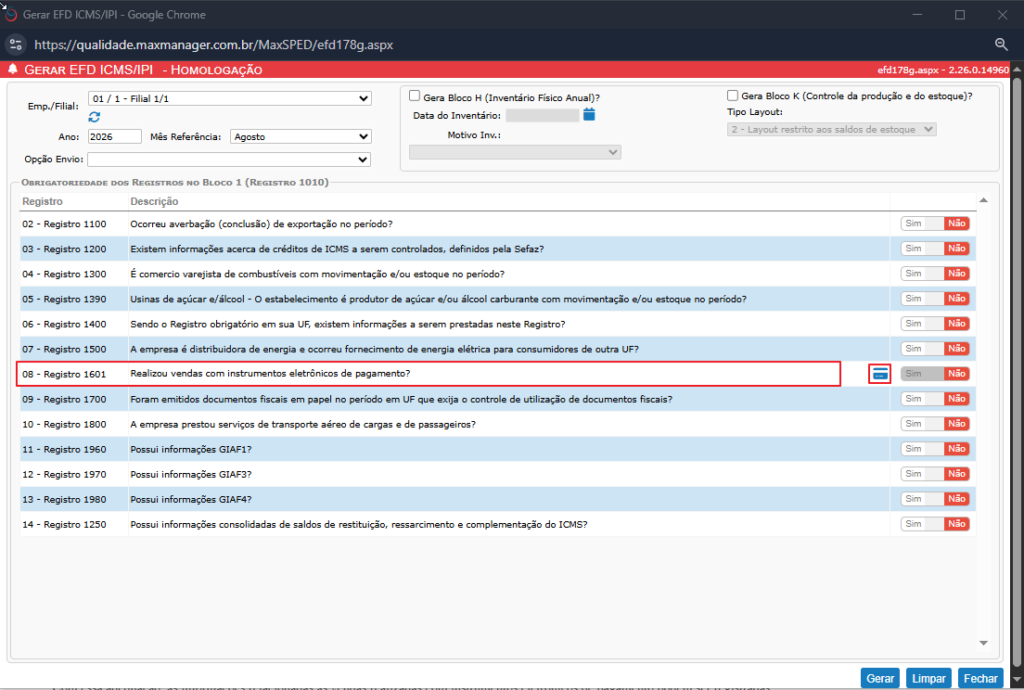Select row '03 - Registro 1200'

498,249
